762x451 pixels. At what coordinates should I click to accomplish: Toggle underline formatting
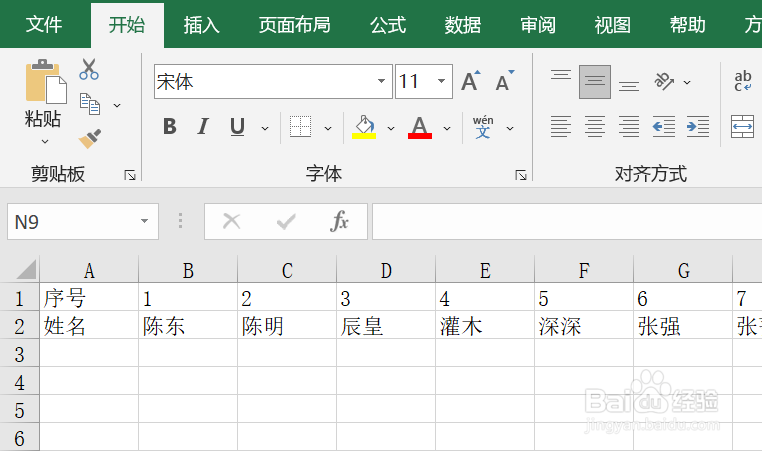pyautogui.click(x=237, y=127)
